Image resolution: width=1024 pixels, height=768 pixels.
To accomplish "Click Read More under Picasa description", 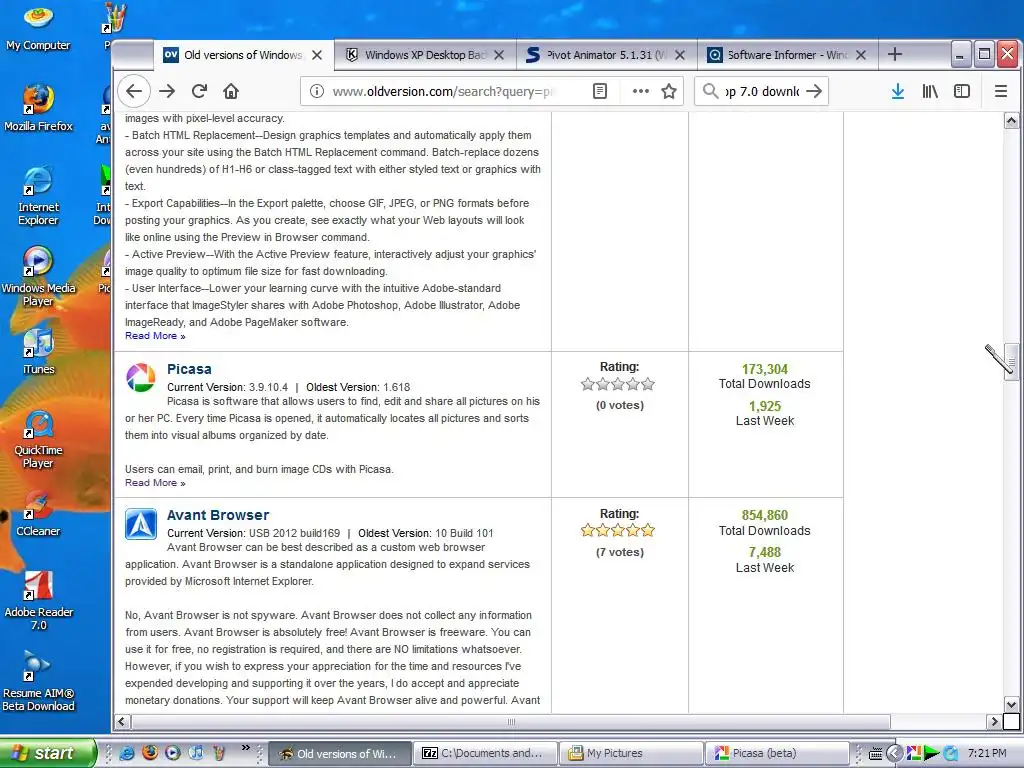I will click(155, 483).
